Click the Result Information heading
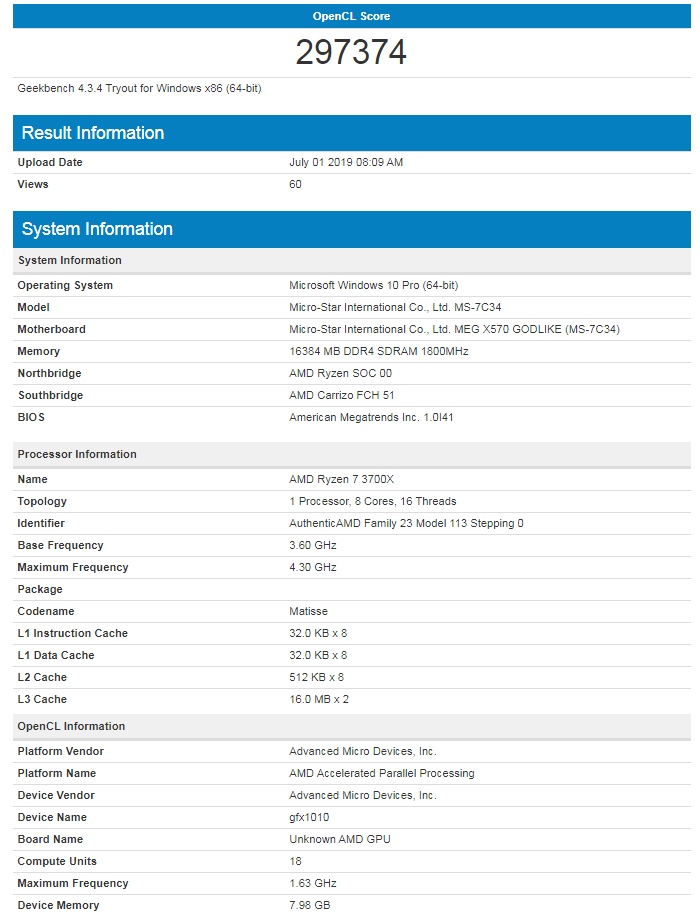This screenshot has height=915, width=700. tap(93, 132)
